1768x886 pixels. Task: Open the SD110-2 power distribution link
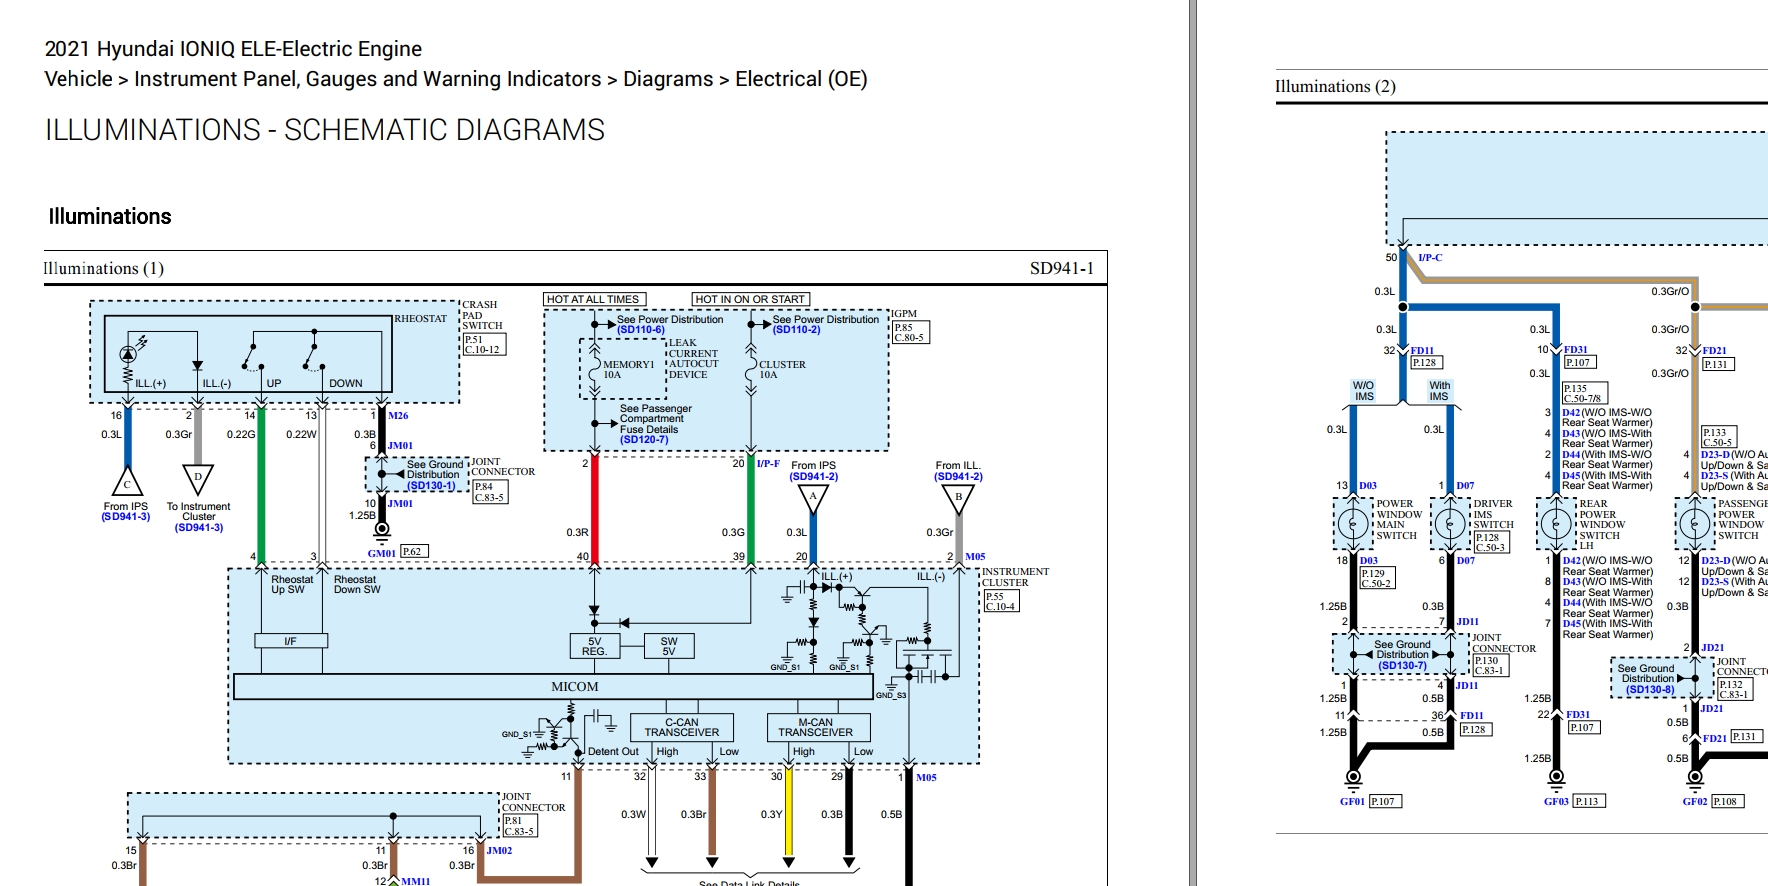tap(796, 330)
